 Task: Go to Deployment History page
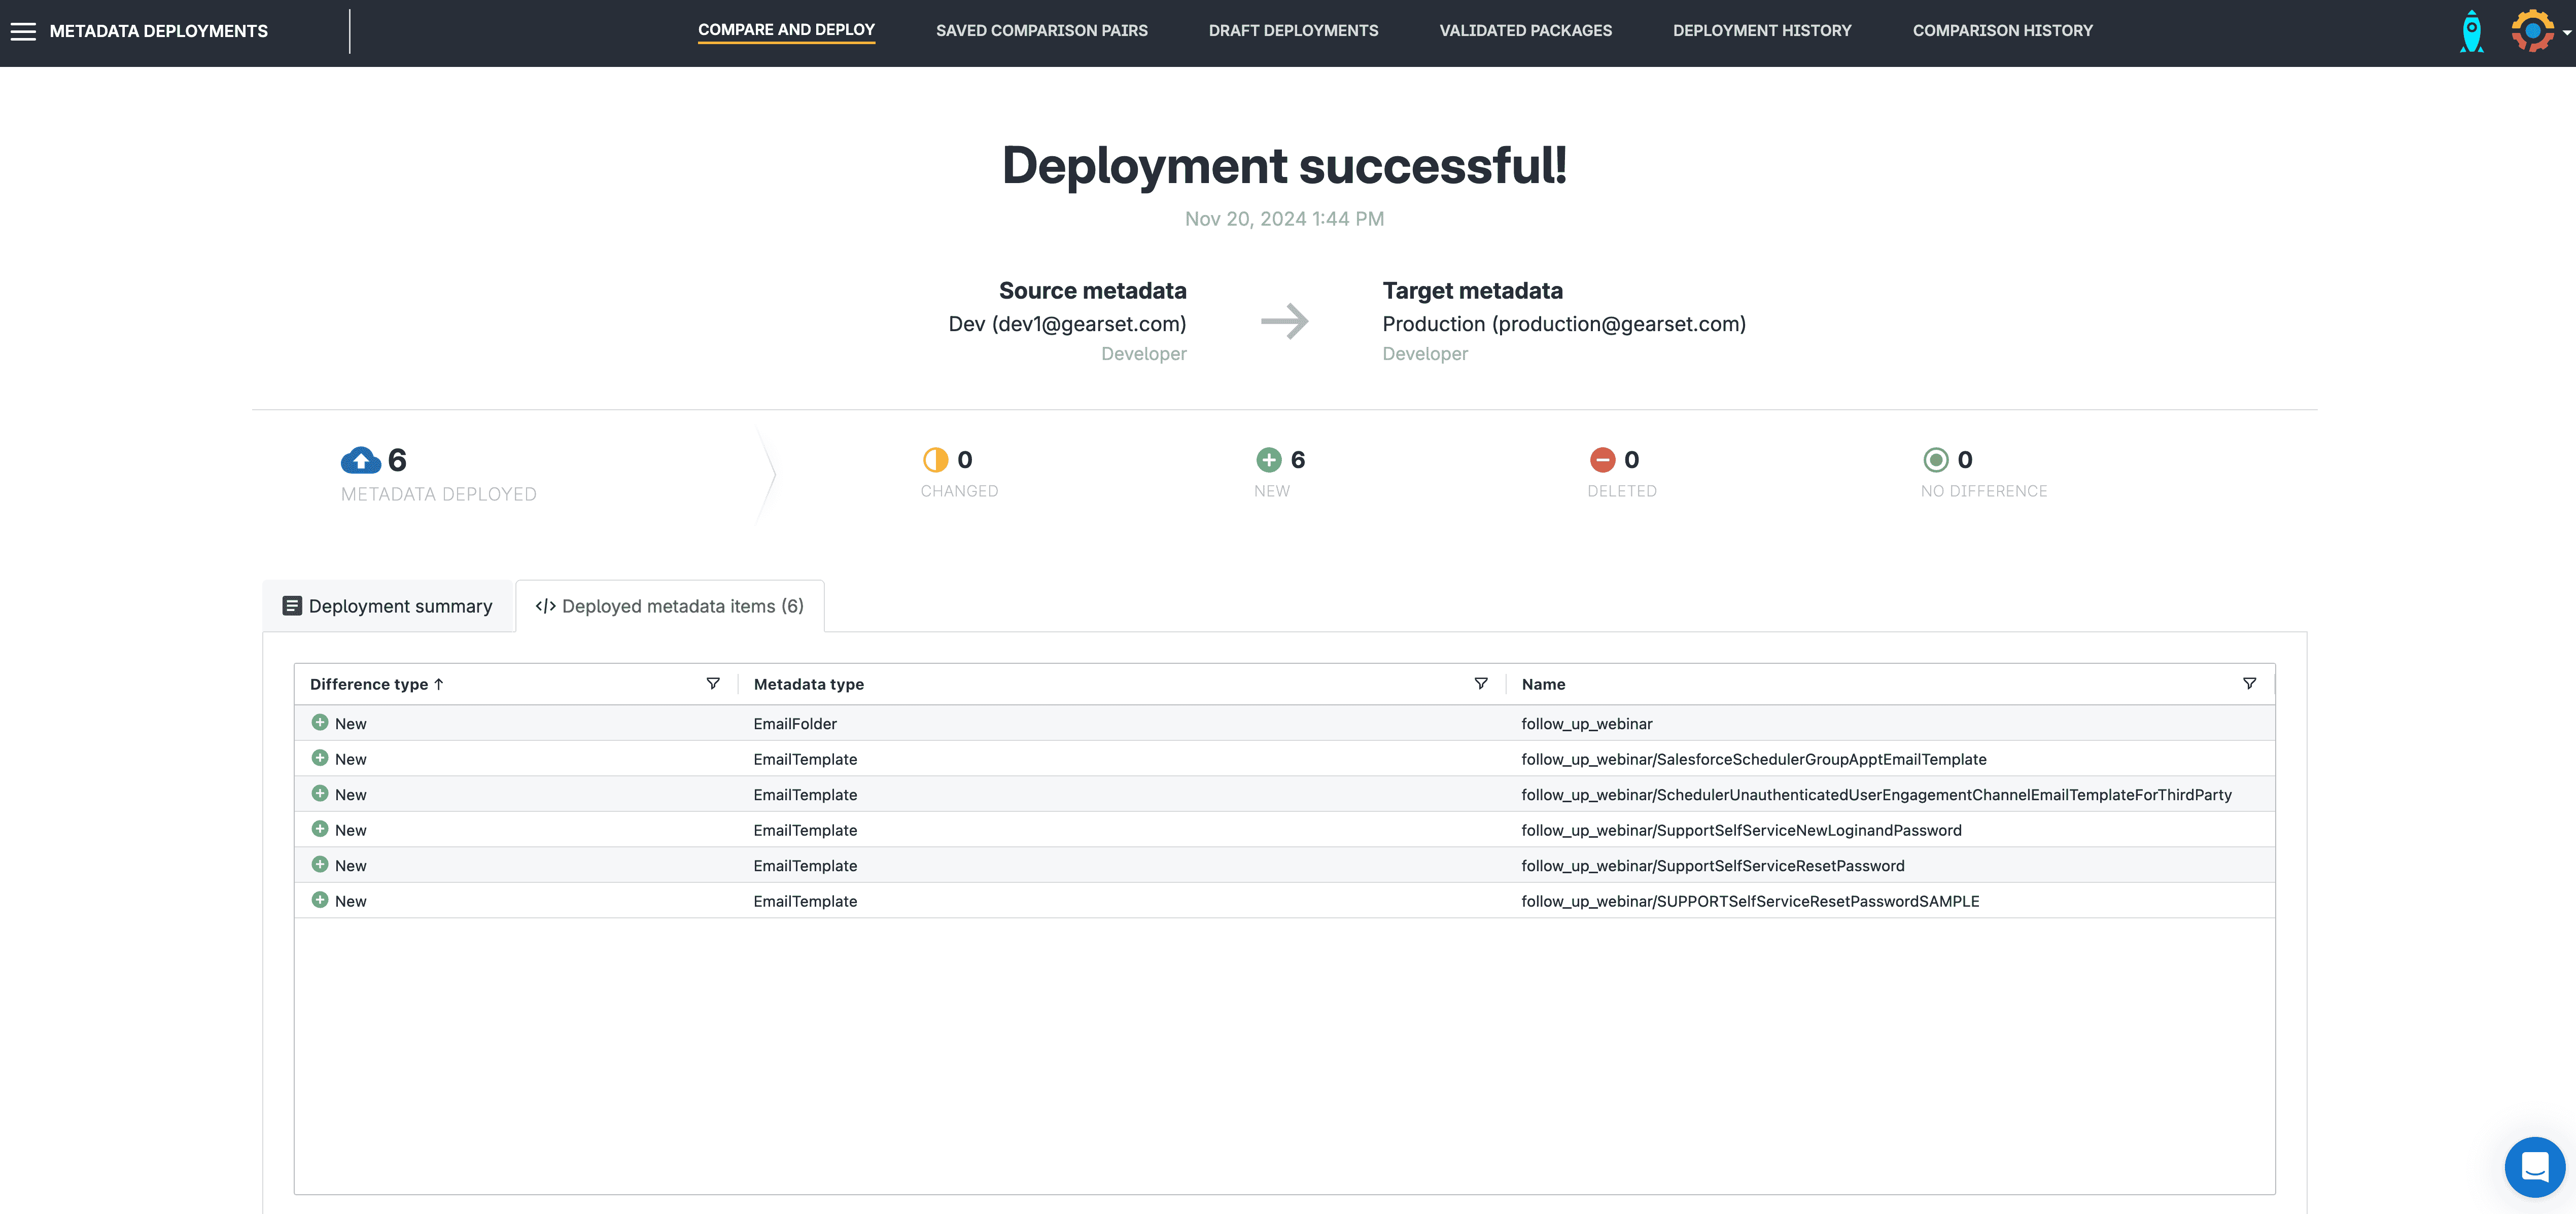1762,31
